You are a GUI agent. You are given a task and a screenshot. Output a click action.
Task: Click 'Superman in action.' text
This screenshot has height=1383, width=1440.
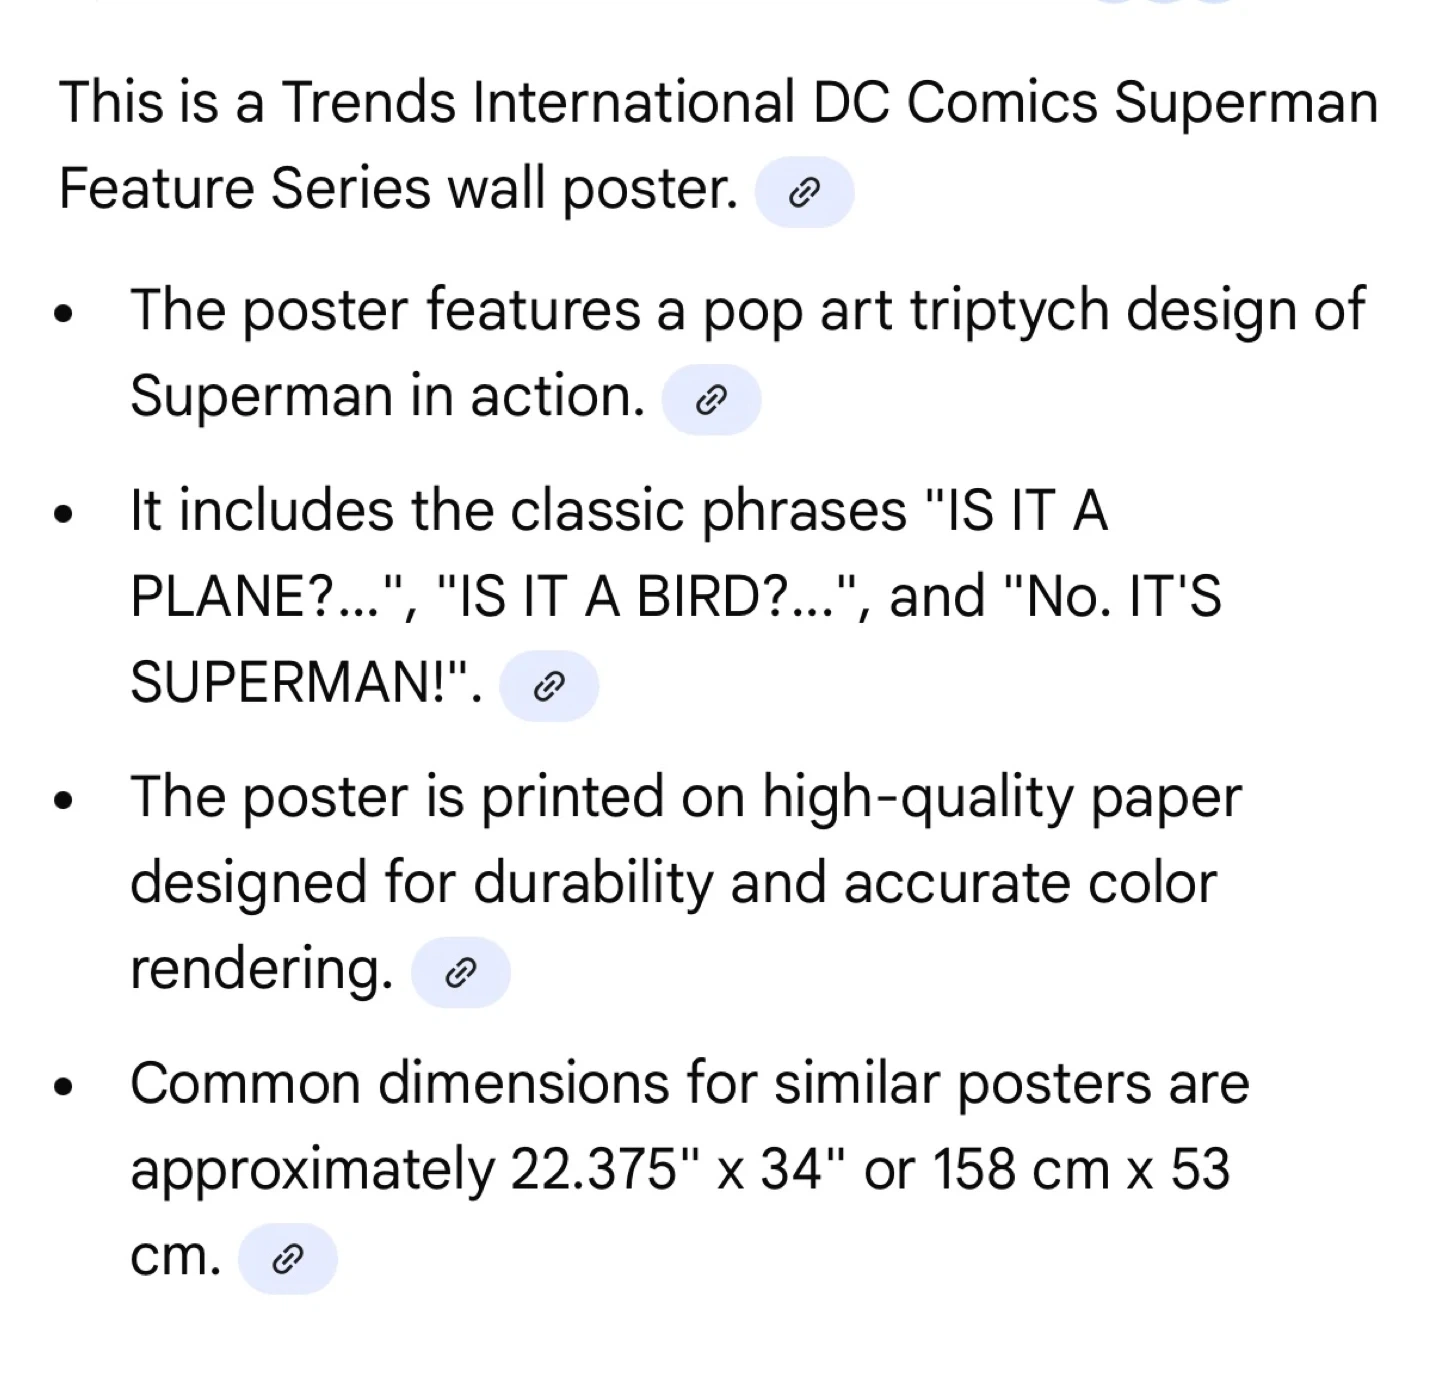point(387,396)
